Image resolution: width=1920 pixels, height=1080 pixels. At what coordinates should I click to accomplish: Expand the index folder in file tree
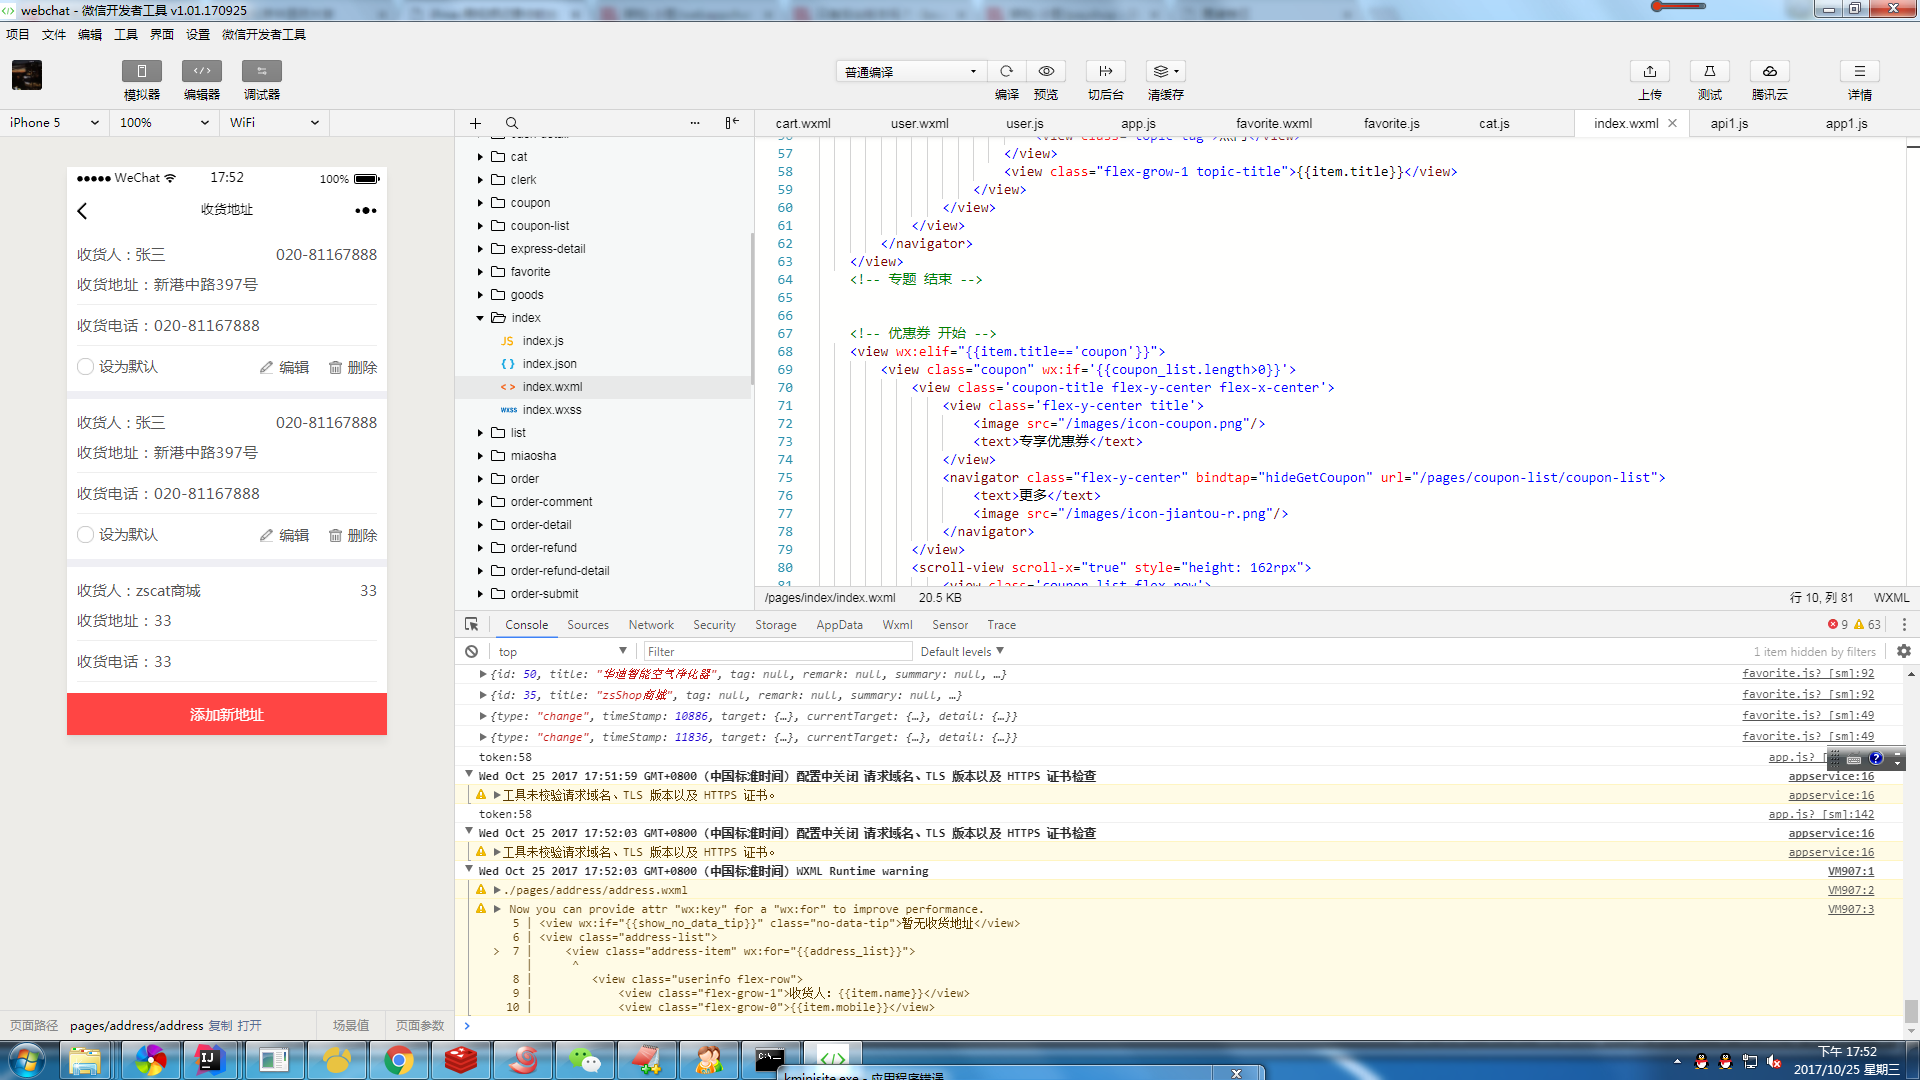click(x=480, y=316)
